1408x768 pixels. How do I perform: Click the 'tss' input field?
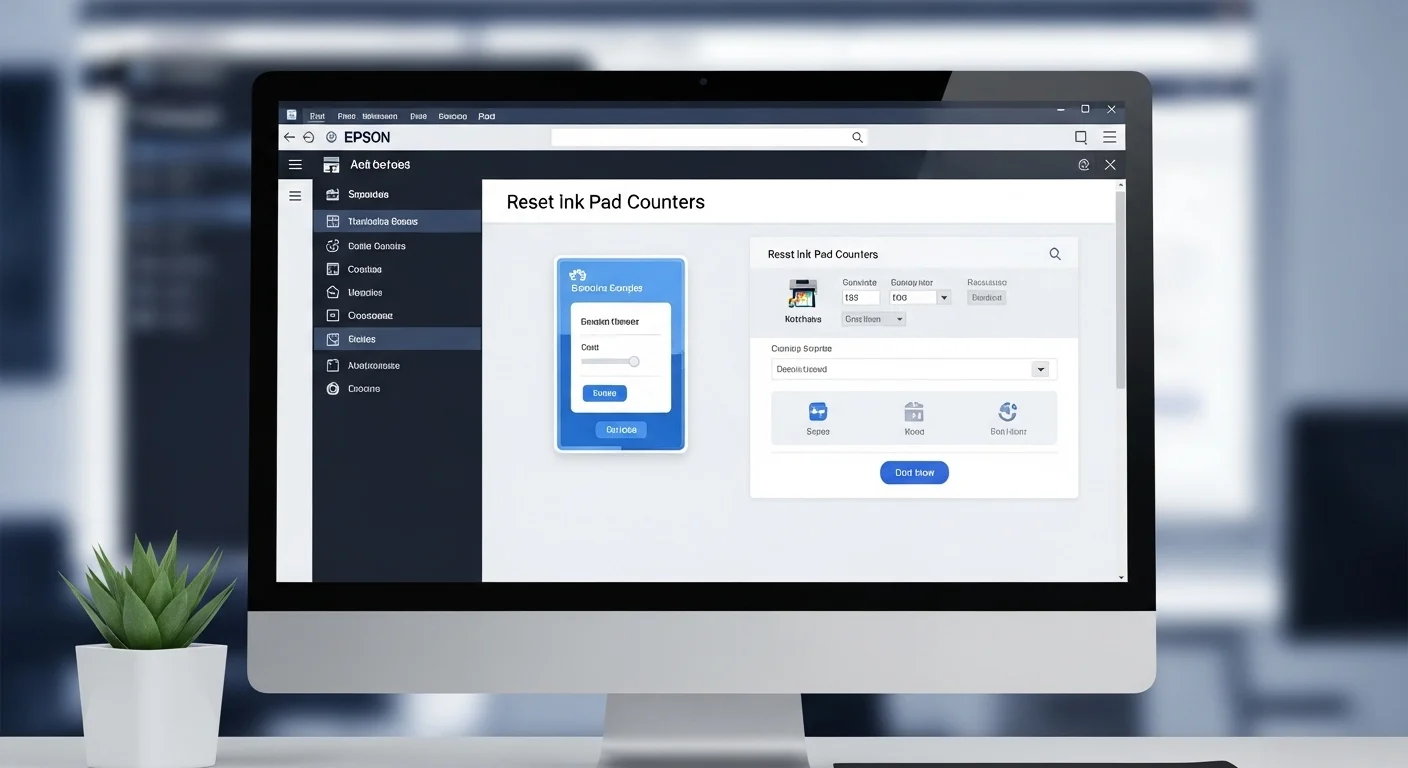pos(861,297)
